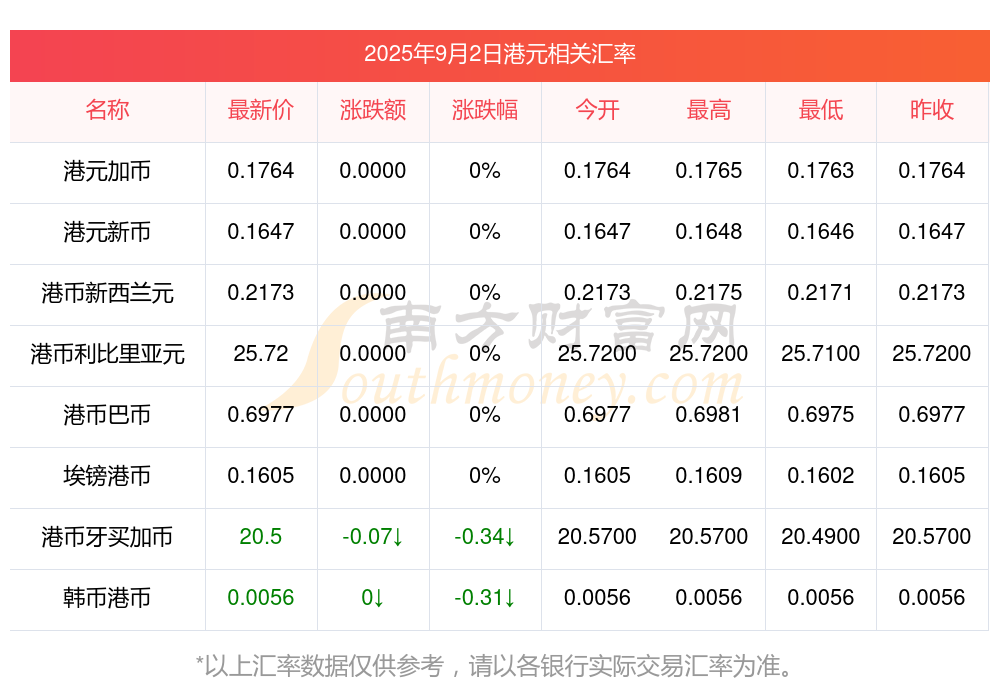This screenshot has height=698, width=1000.
Task: Select 港币巴币 highest value 0.6981
Action: click(709, 414)
